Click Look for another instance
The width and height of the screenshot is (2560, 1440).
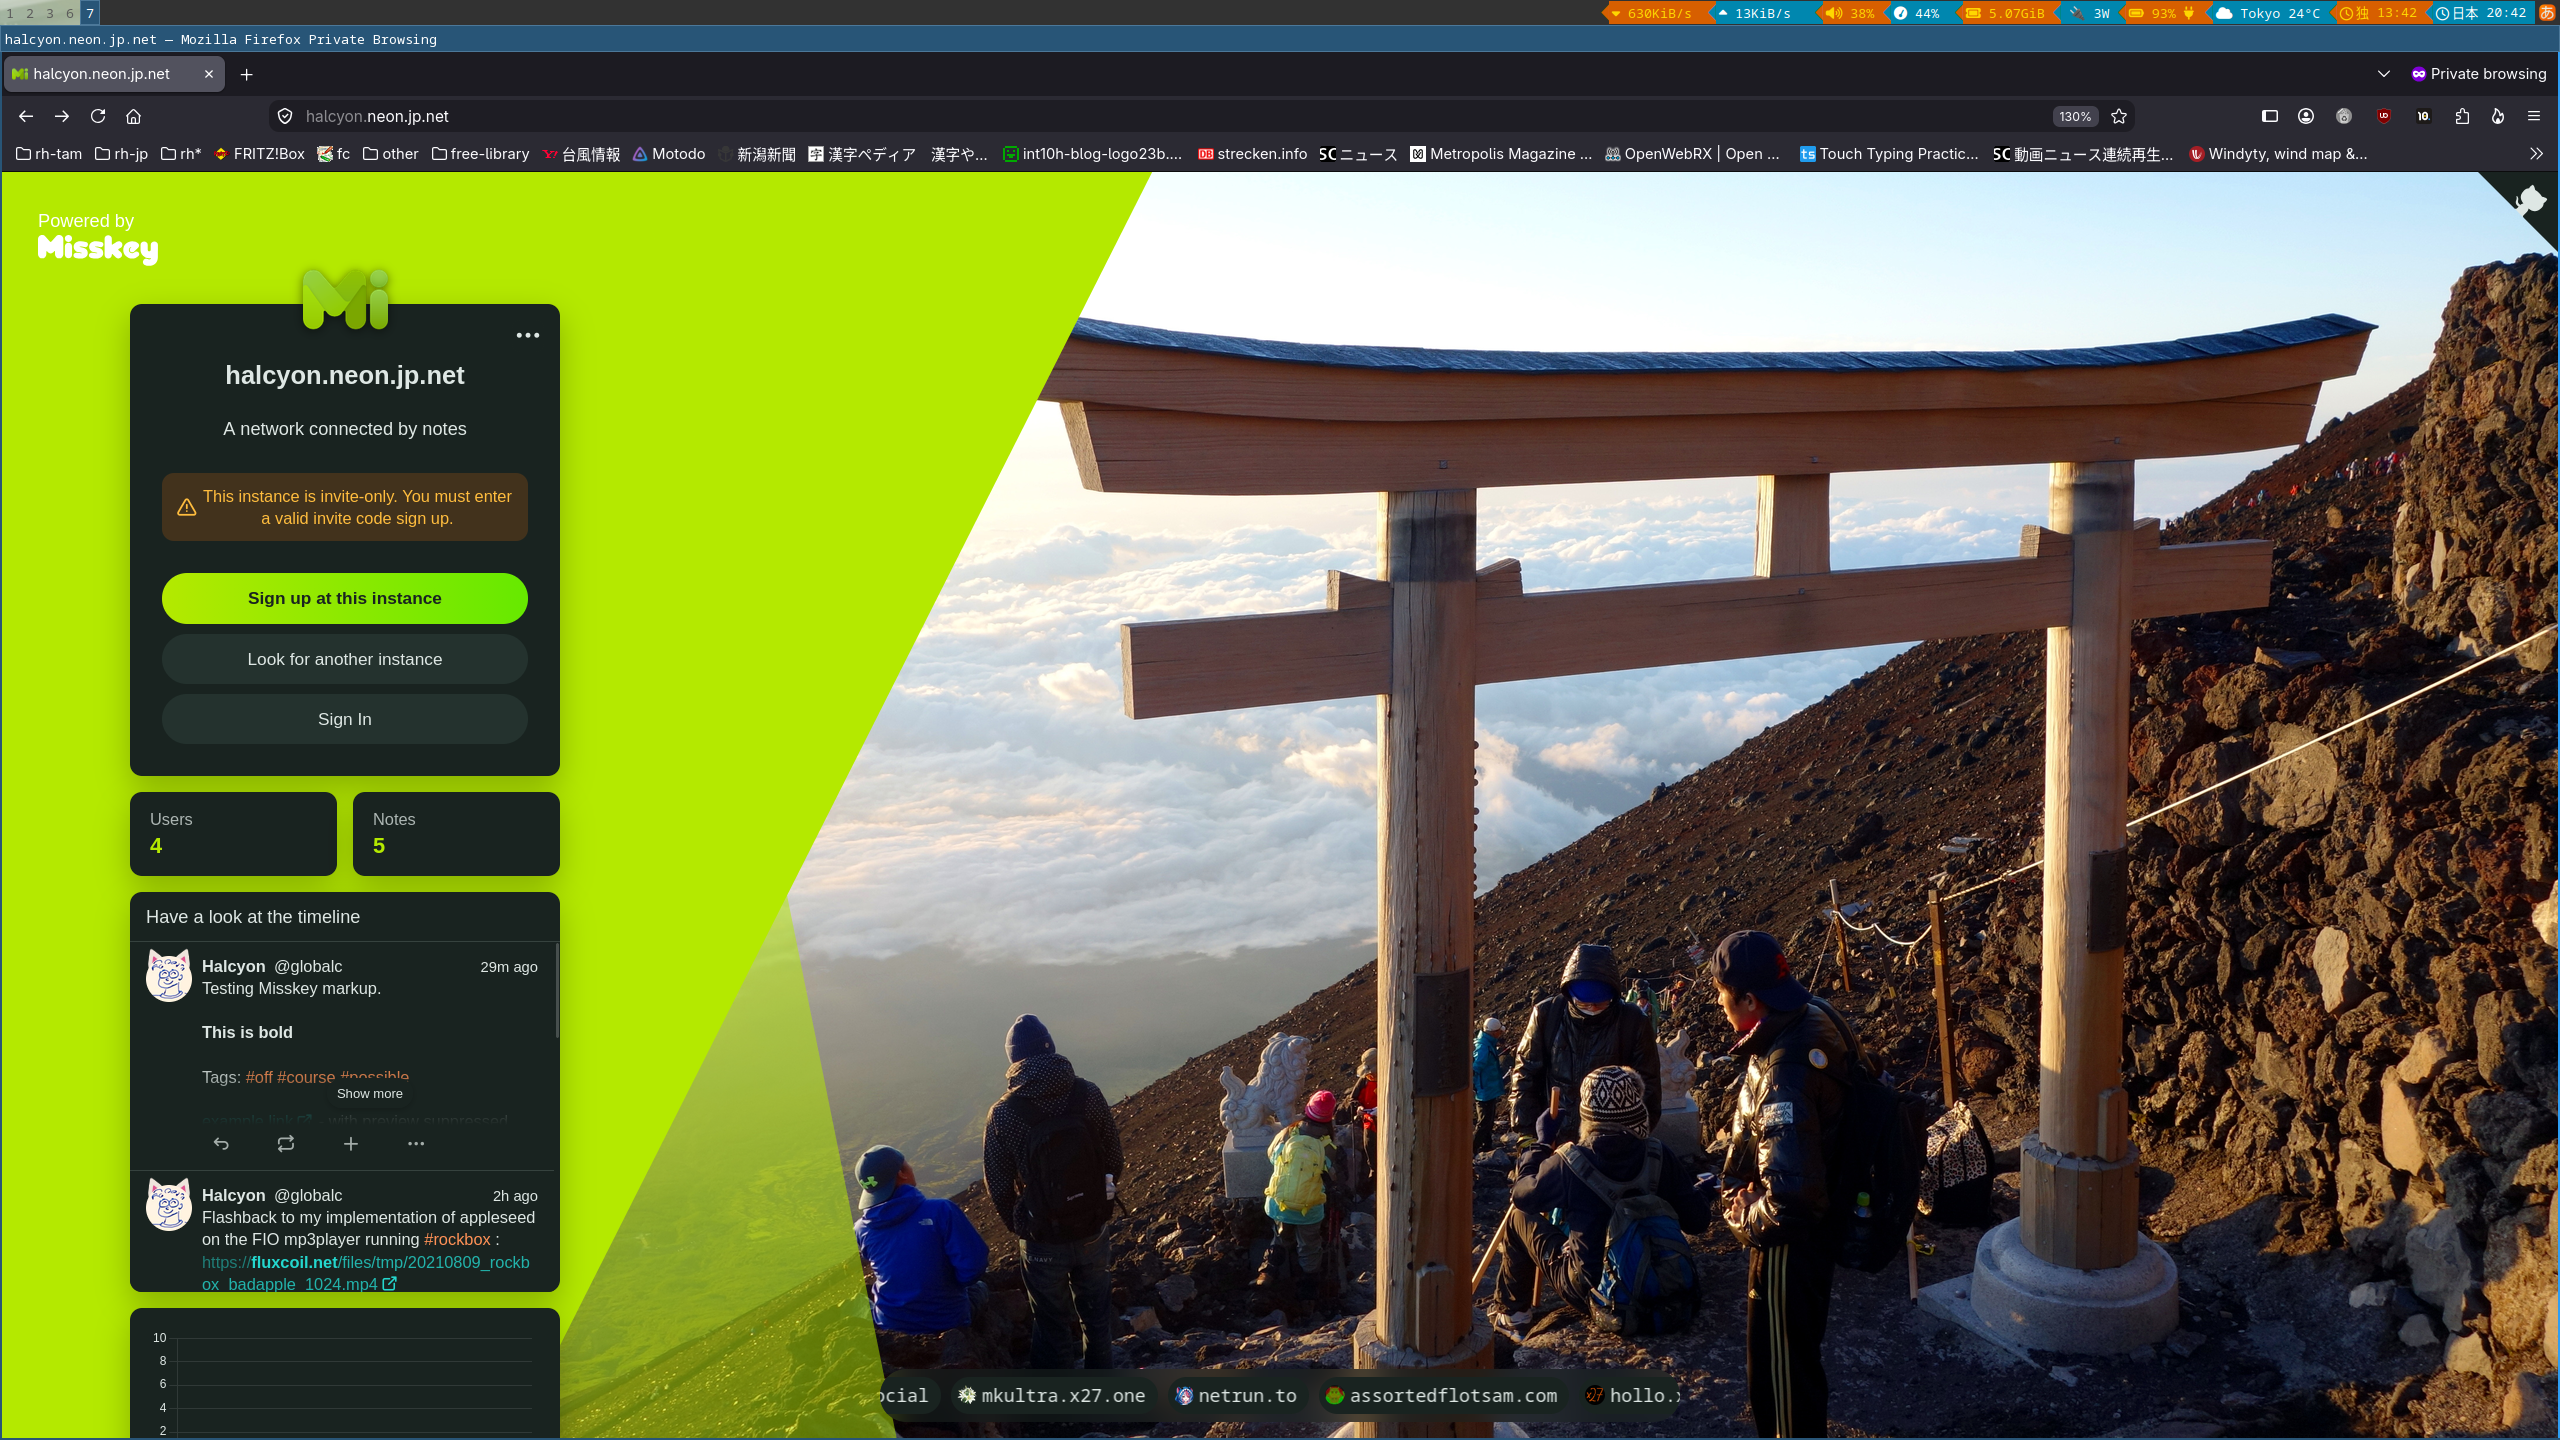coord(345,659)
